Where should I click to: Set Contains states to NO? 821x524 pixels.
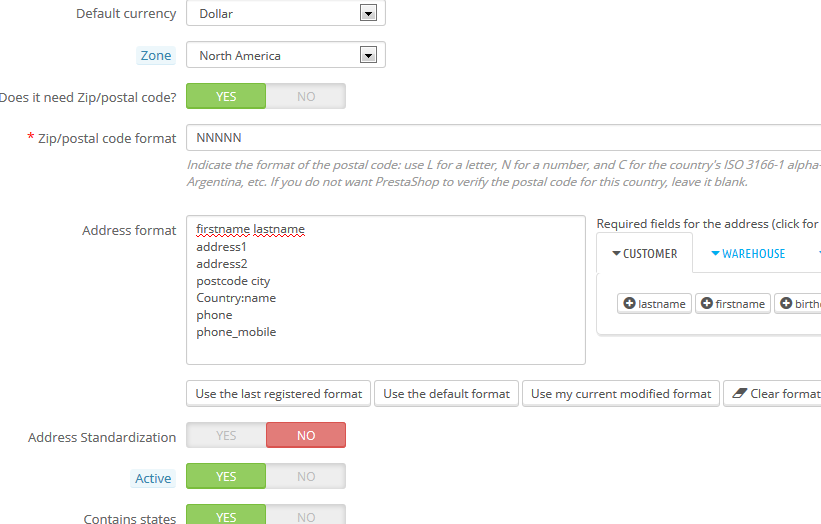point(305,516)
